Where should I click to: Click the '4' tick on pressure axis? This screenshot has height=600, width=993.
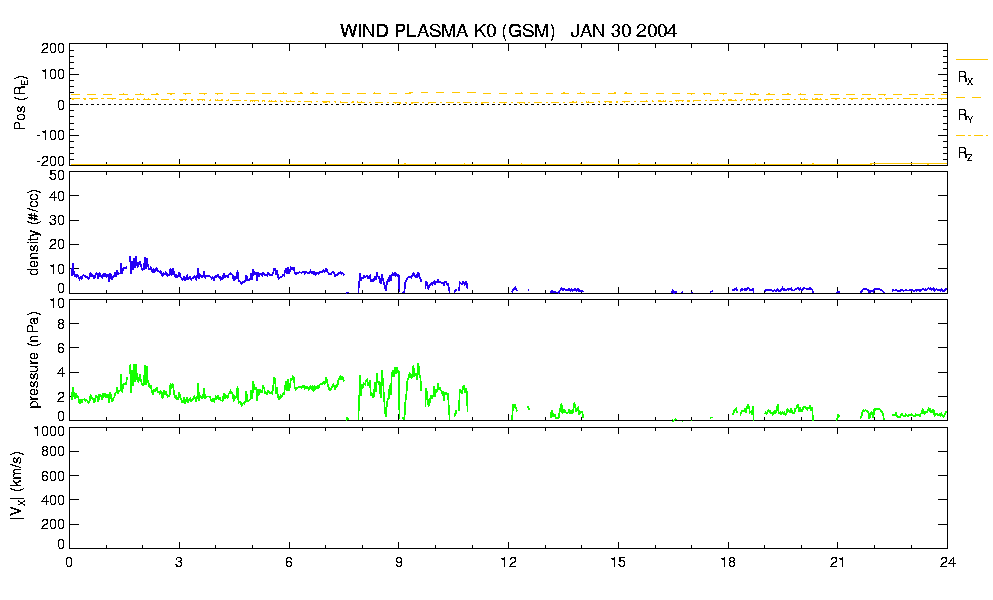pyautogui.click(x=61, y=373)
